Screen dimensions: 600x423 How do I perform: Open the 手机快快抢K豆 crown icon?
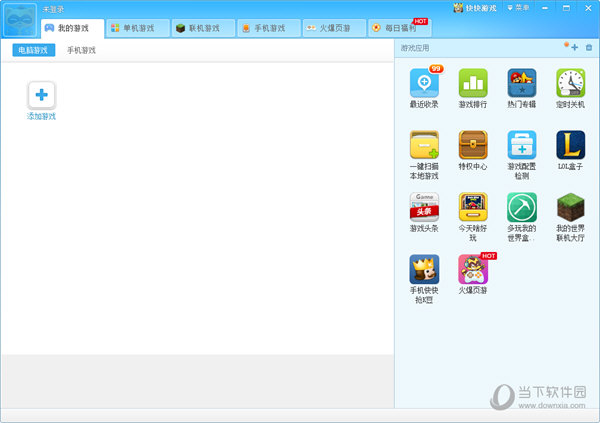coord(424,269)
